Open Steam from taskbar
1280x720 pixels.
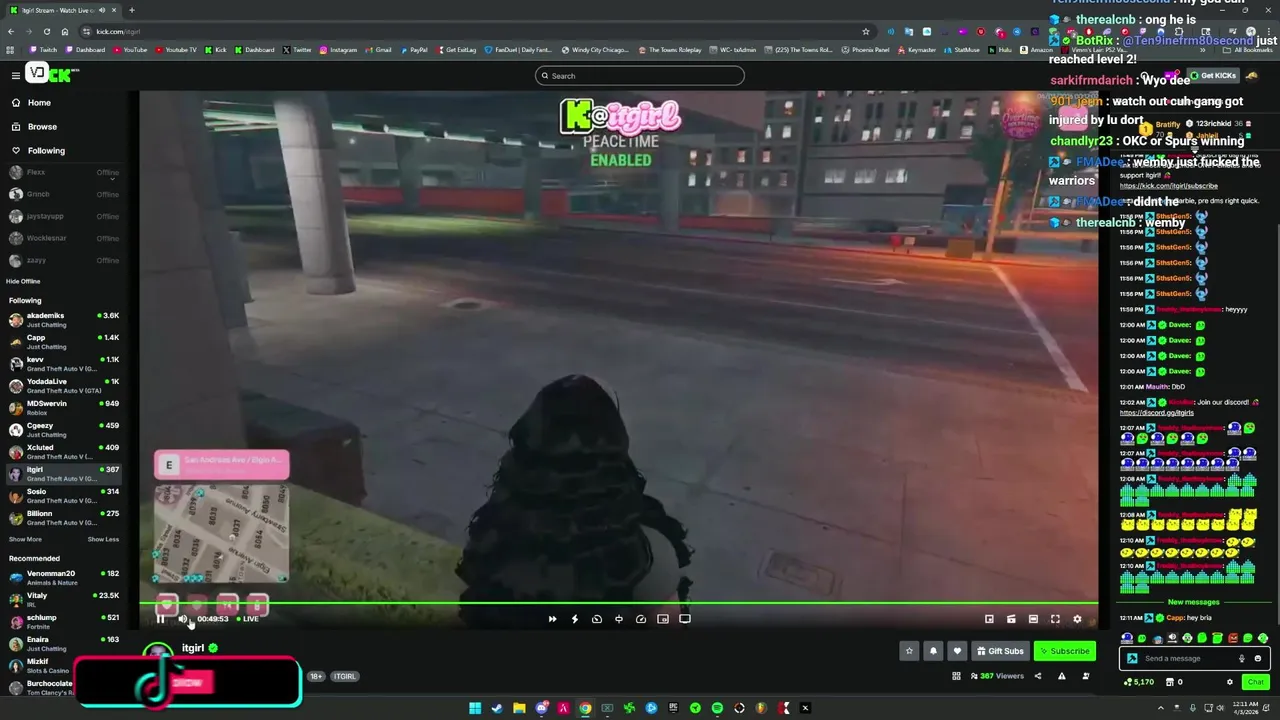(x=497, y=708)
